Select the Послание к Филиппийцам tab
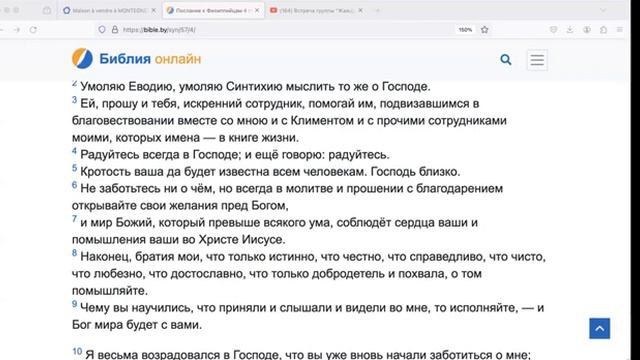The width and height of the screenshot is (640, 360). (213, 10)
